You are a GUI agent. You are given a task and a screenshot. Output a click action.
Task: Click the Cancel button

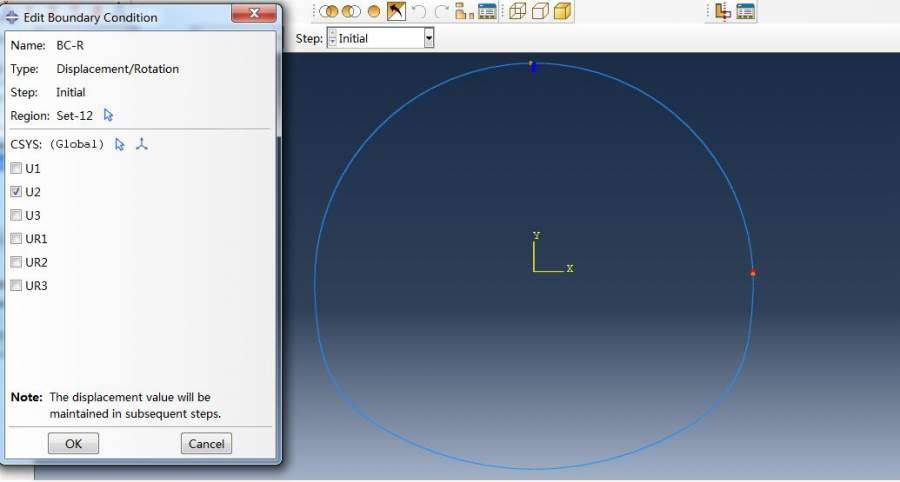(207, 444)
